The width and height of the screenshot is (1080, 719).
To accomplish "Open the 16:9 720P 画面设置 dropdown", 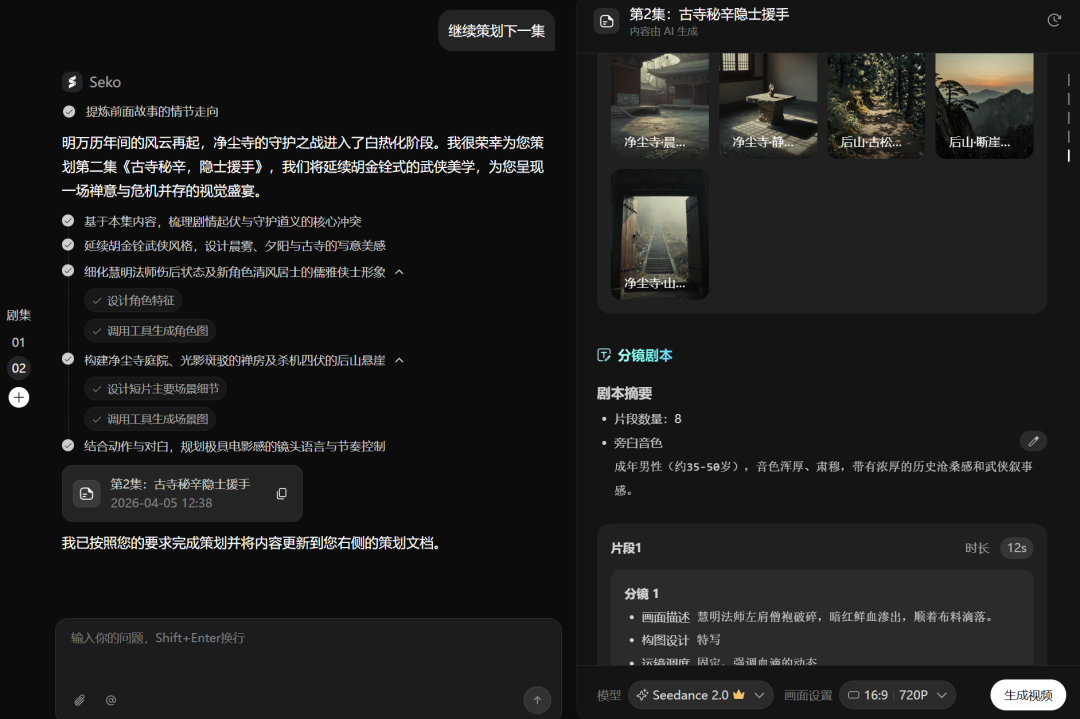I will 897,694.
